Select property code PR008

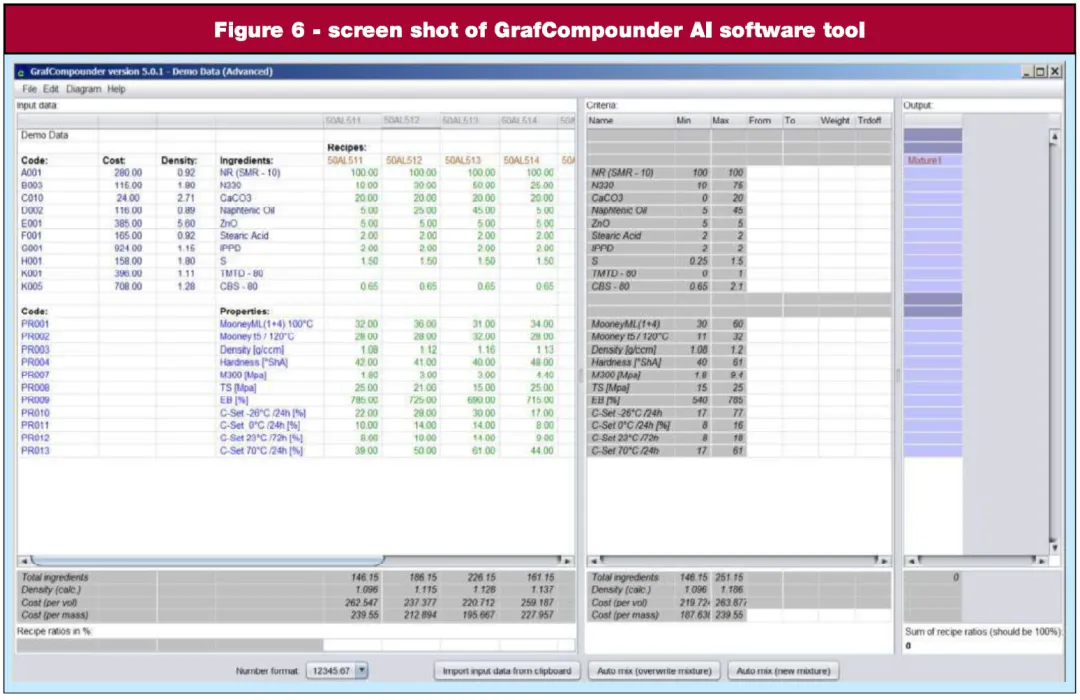pos(35,387)
